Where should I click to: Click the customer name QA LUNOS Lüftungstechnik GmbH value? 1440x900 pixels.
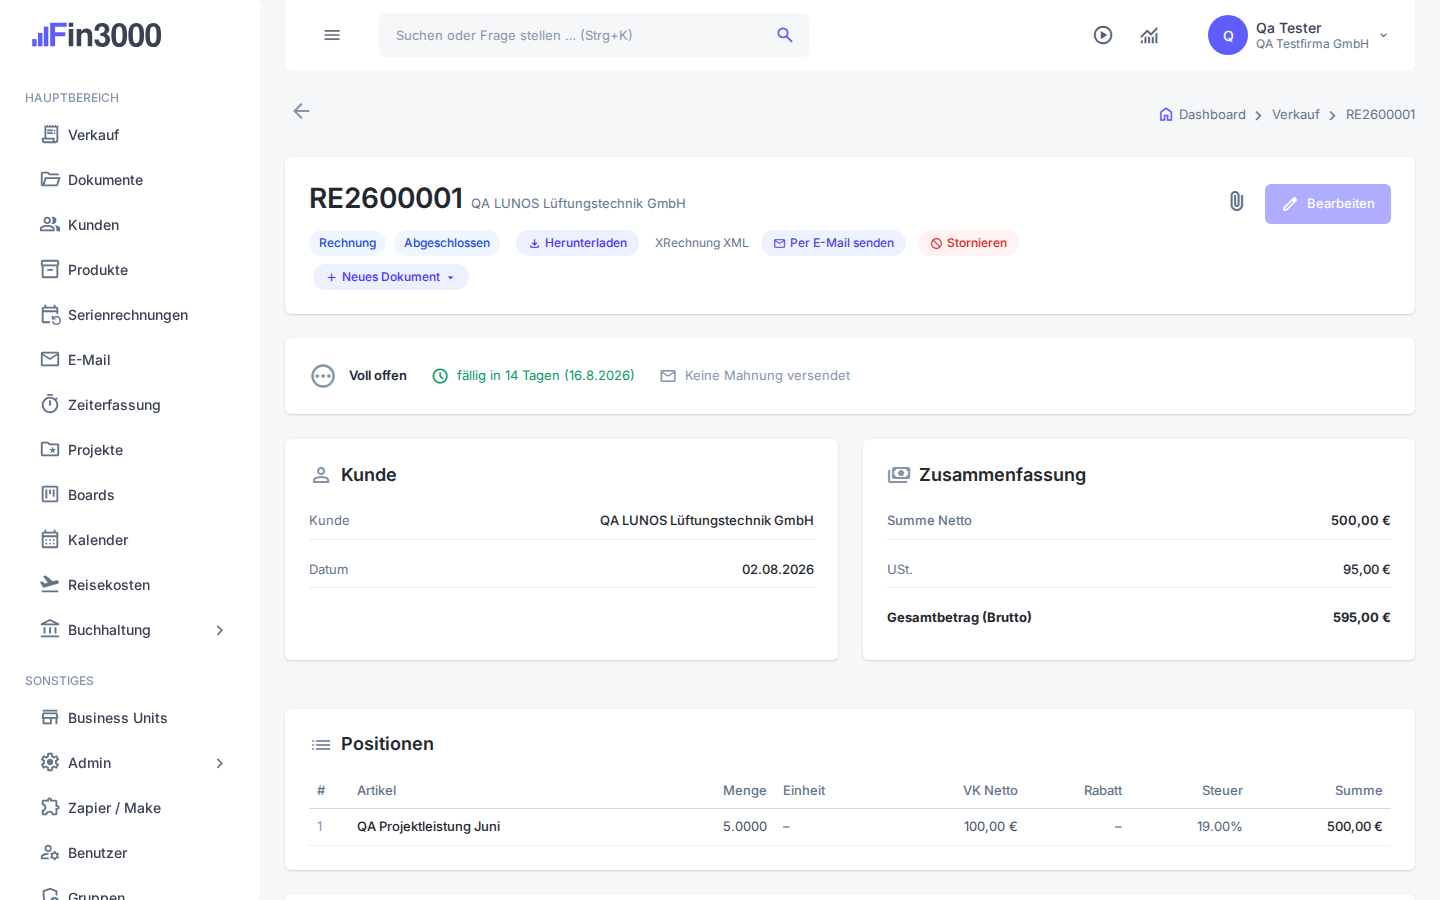[707, 521]
